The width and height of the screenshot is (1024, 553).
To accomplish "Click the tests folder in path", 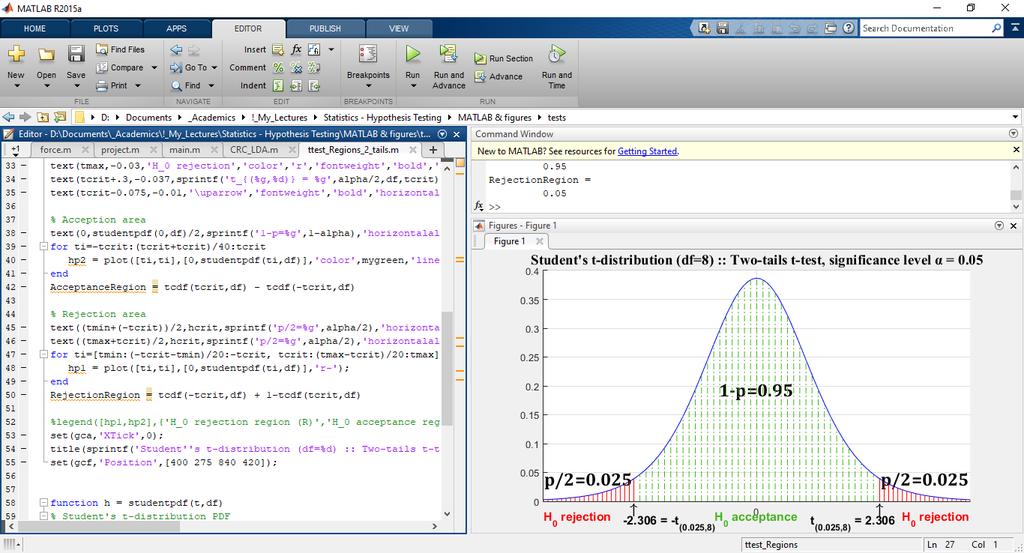I will (x=556, y=118).
